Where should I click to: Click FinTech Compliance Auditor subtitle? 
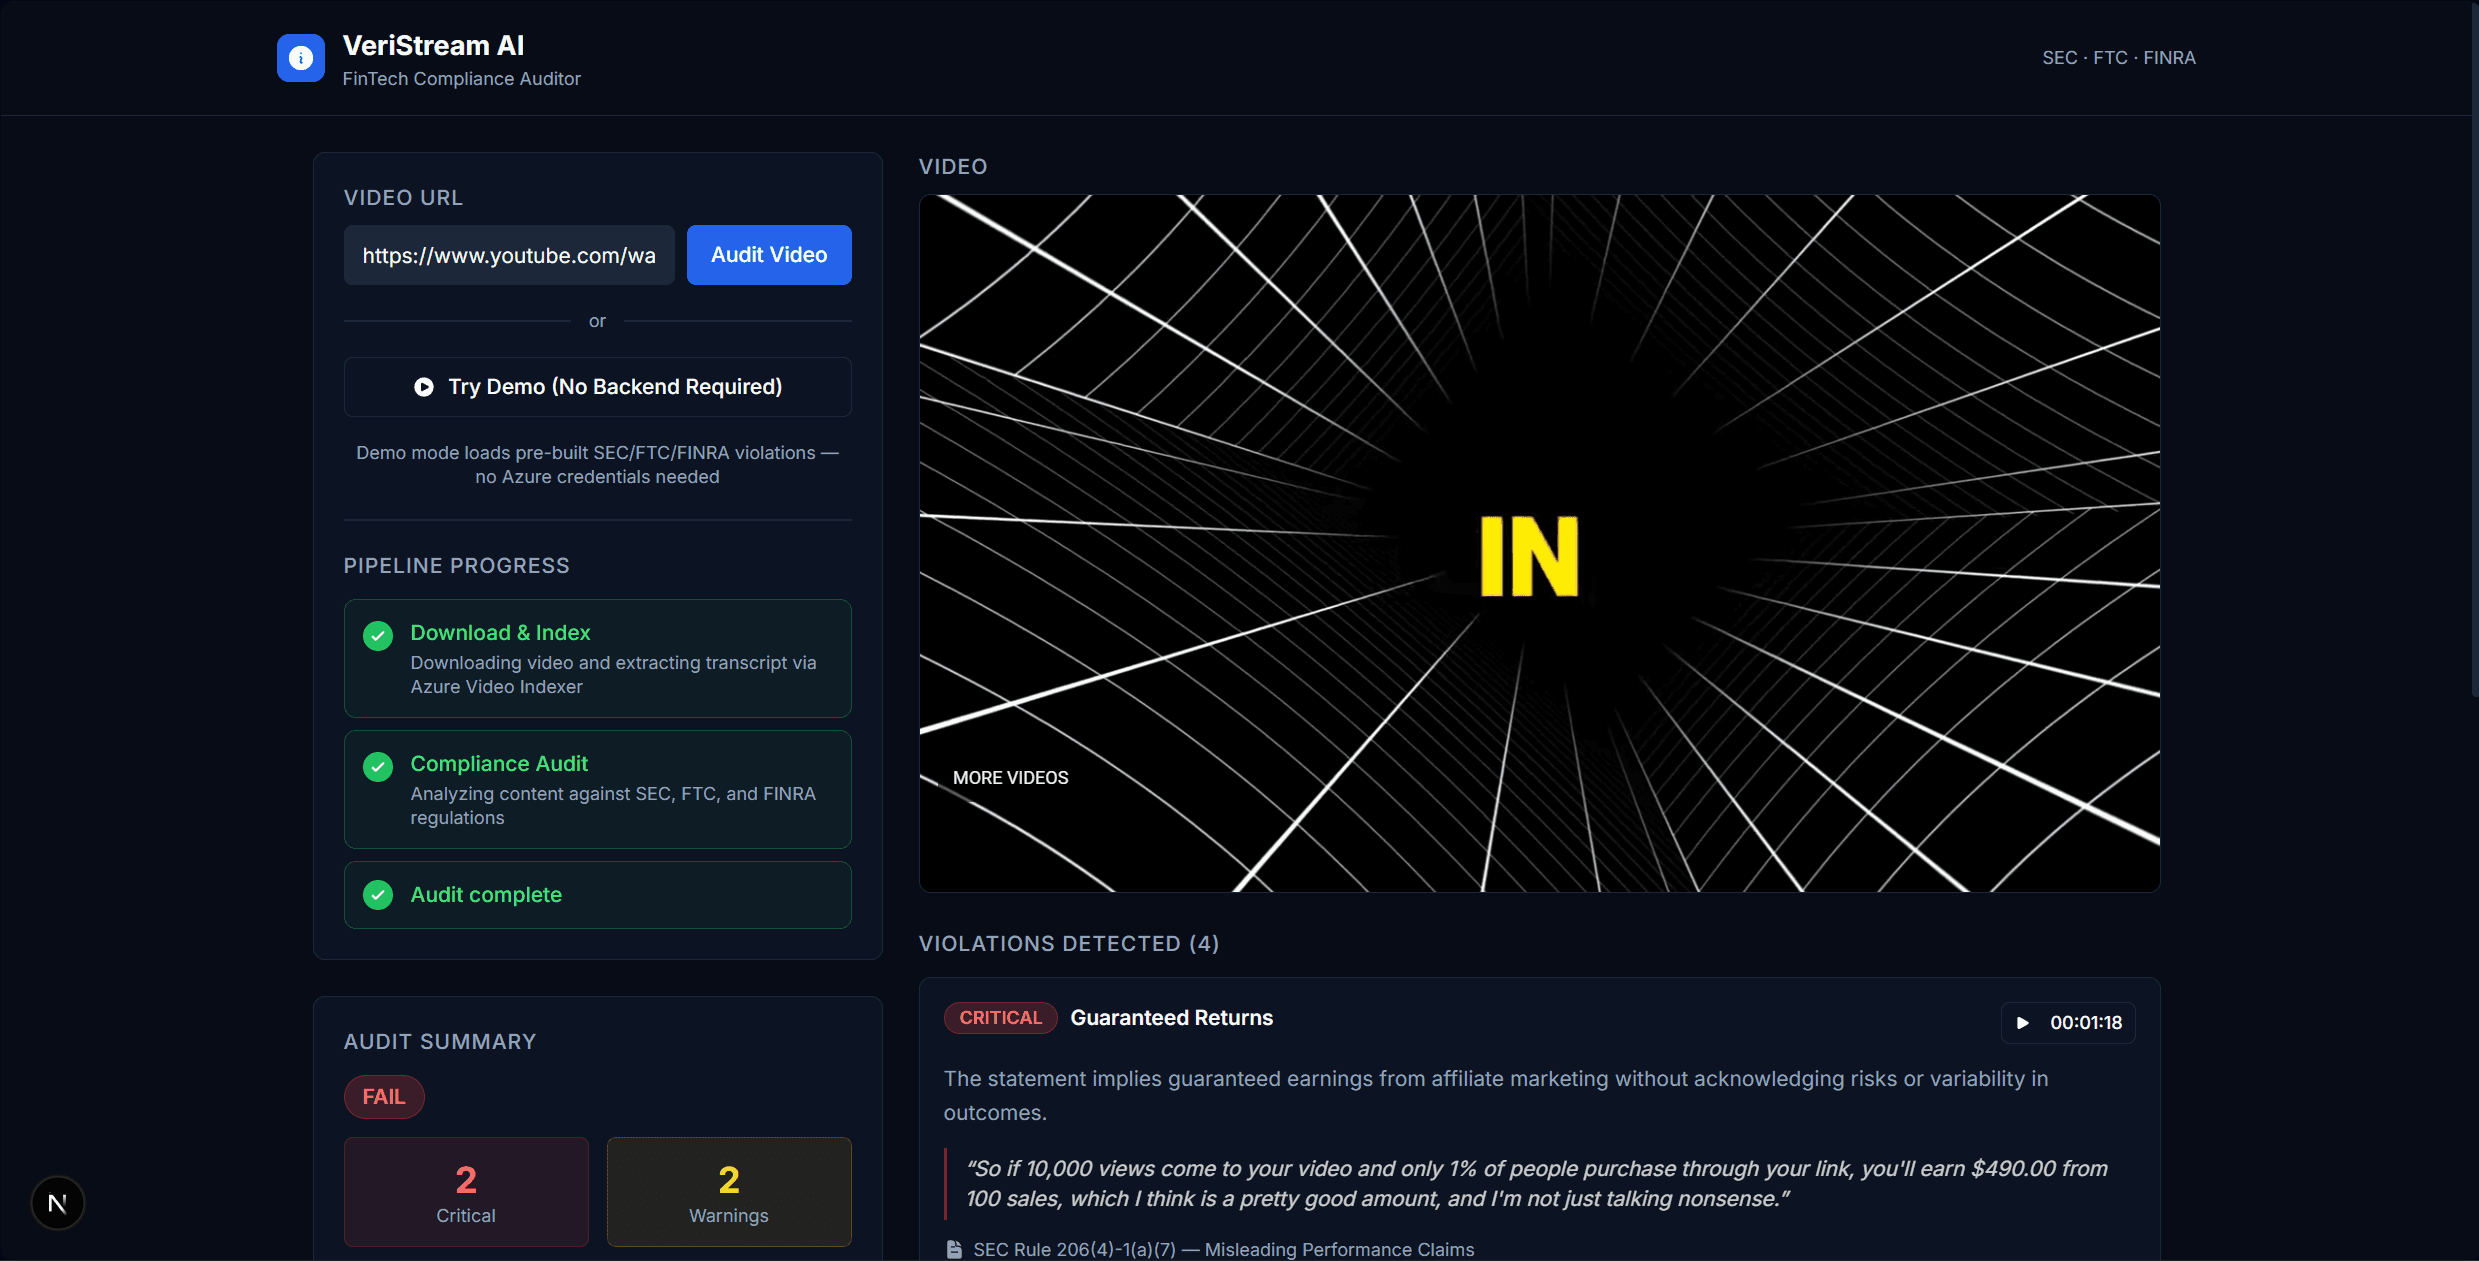click(461, 79)
